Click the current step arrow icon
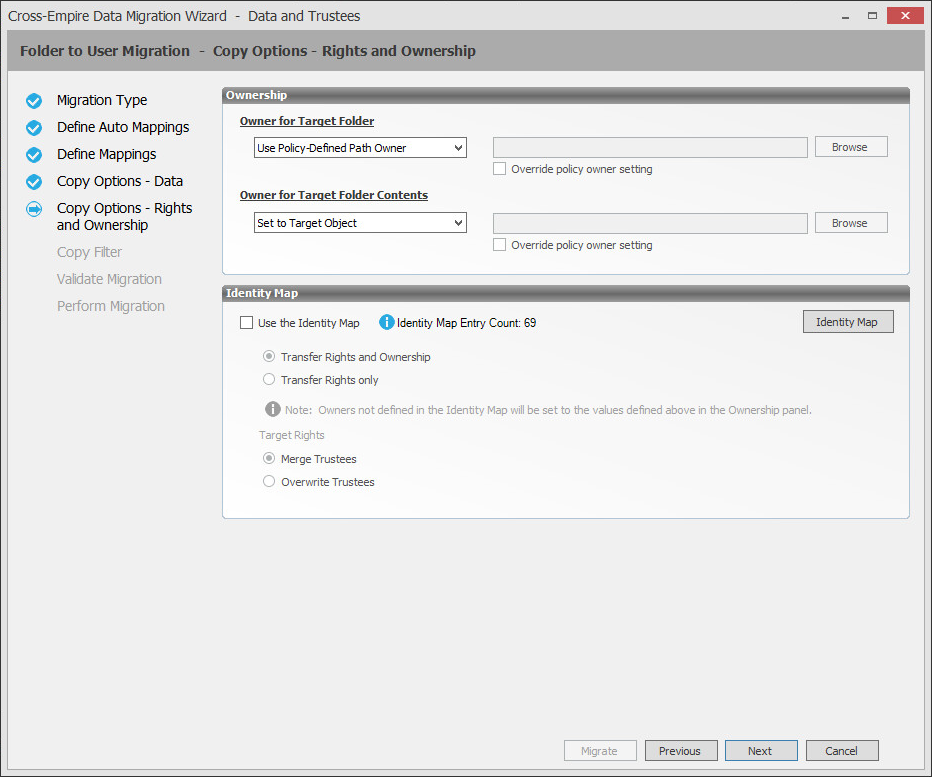Viewport: 932px width, 777px height. click(34, 209)
